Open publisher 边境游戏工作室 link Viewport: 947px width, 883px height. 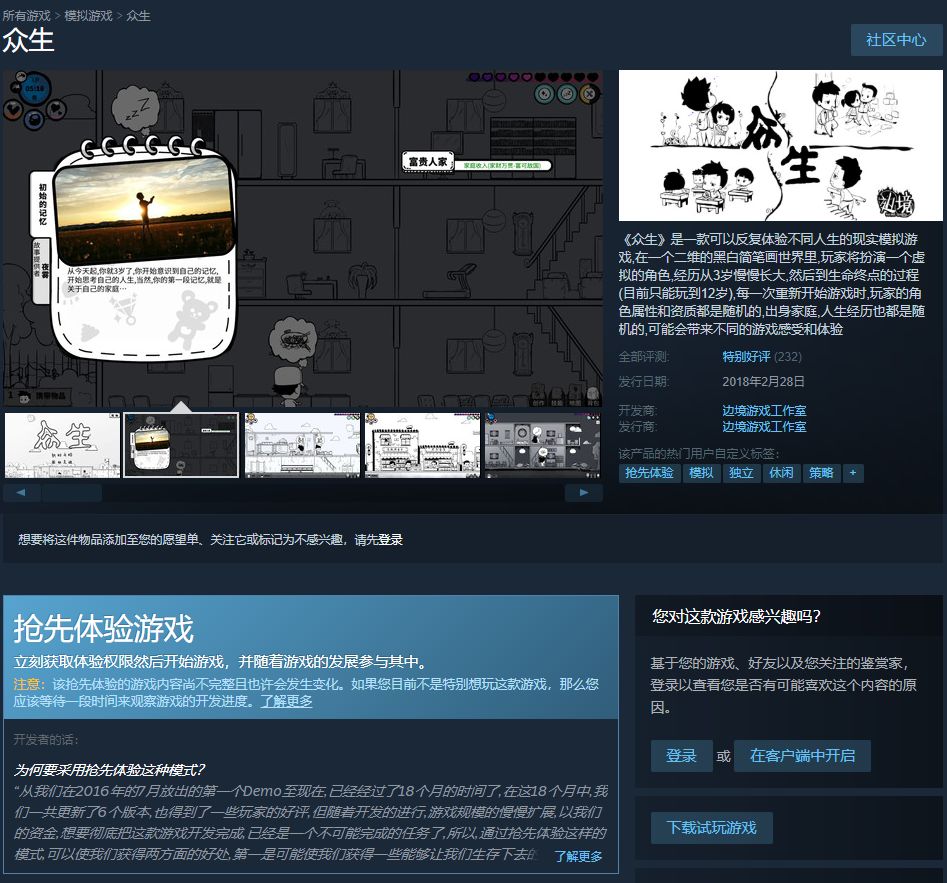coord(764,427)
